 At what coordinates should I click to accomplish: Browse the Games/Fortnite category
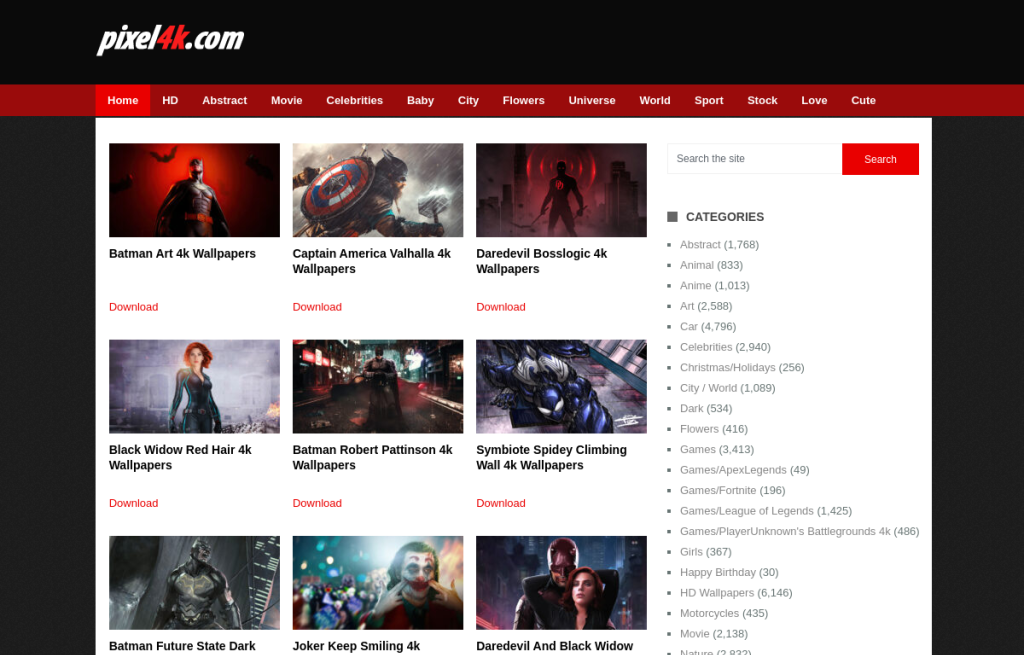pos(717,490)
